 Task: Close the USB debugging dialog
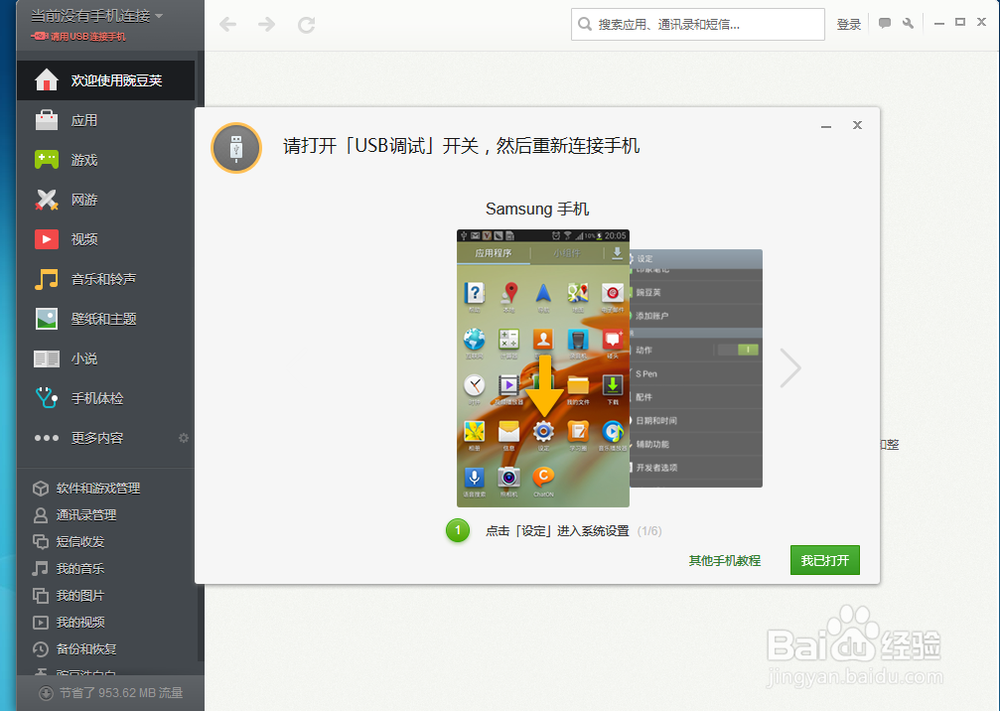(857, 125)
